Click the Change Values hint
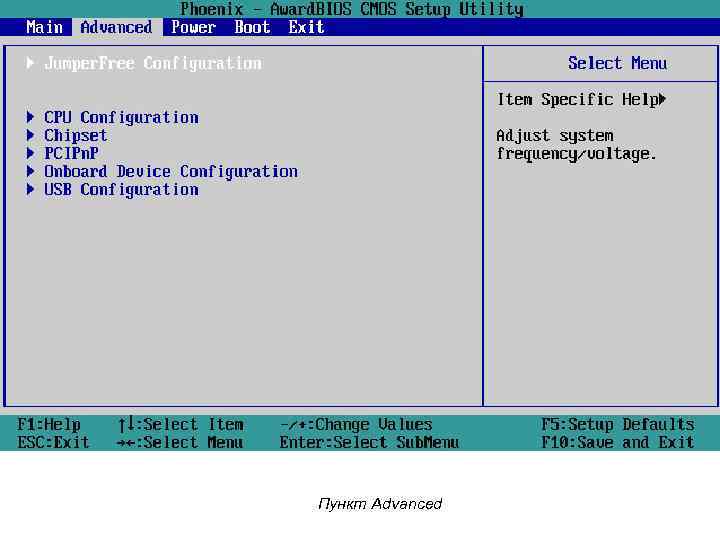 (x=356, y=424)
